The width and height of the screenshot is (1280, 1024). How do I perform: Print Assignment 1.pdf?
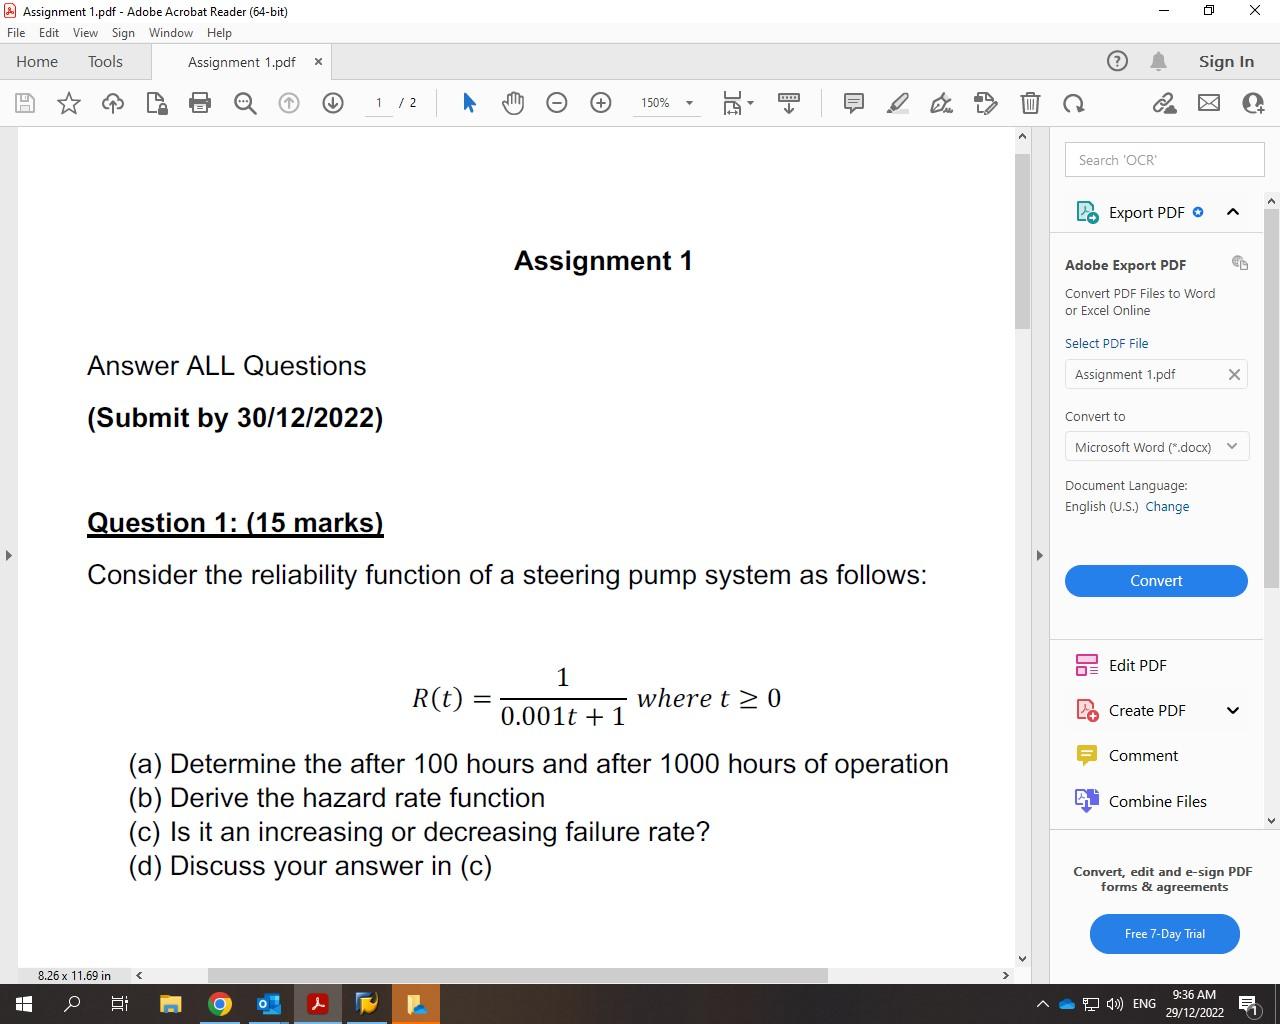click(199, 103)
